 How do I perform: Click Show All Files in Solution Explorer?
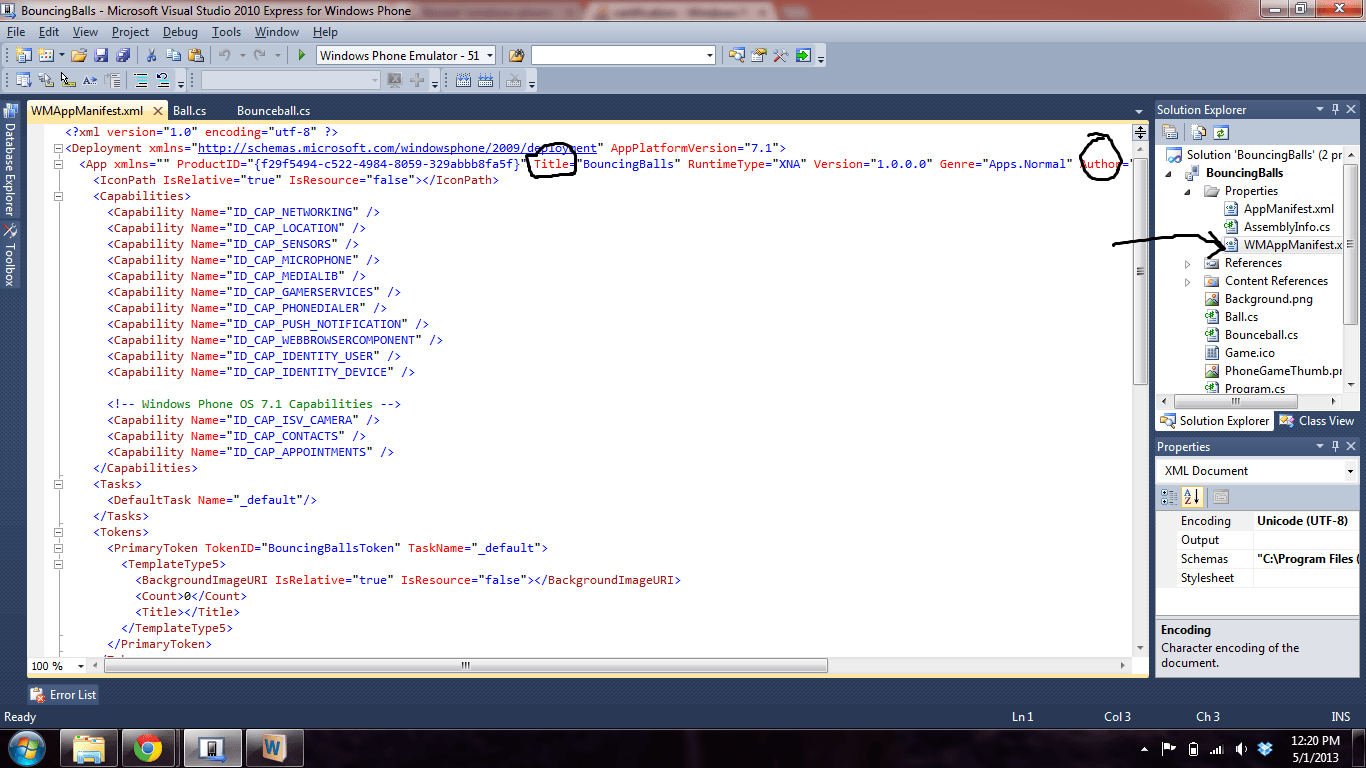[x=1199, y=132]
